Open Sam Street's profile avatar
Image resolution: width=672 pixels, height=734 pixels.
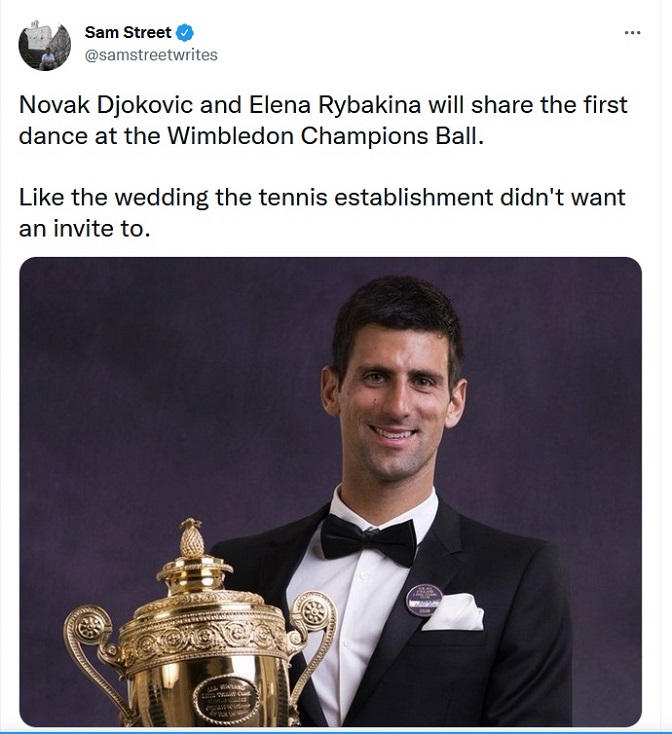pyautogui.click(x=44, y=44)
